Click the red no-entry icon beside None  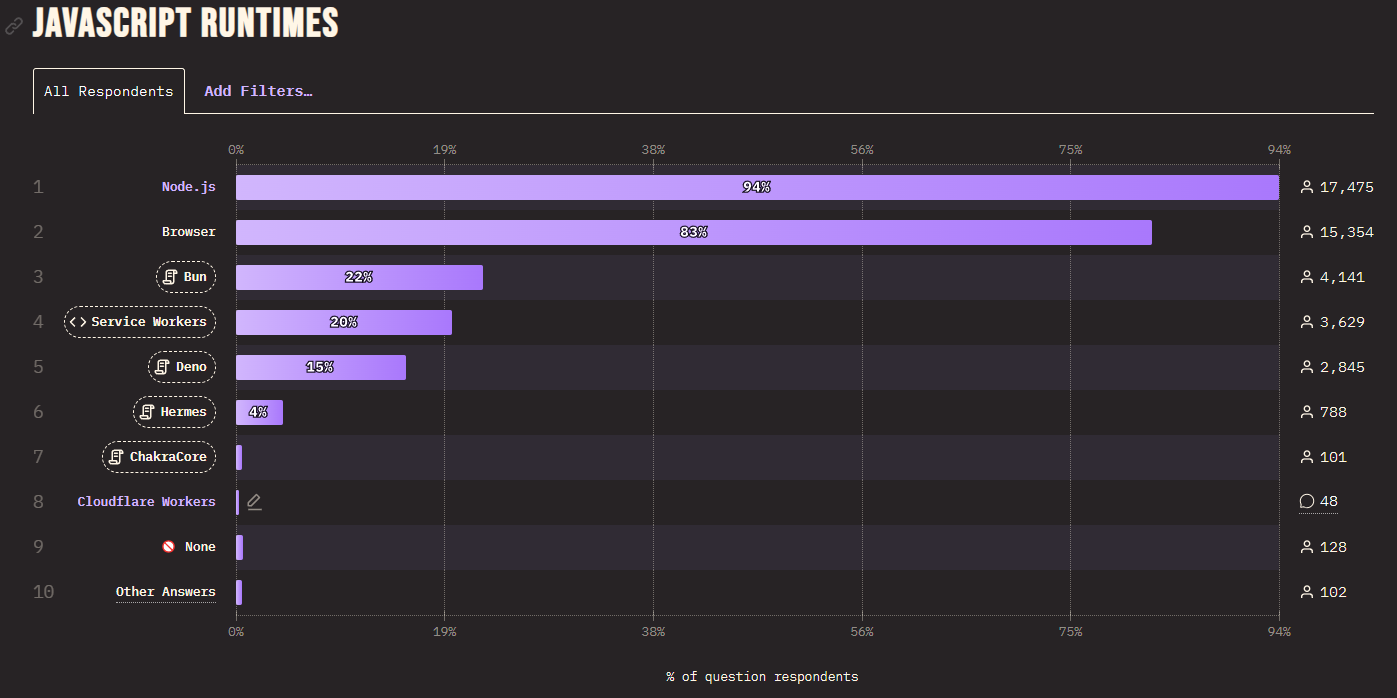169,547
